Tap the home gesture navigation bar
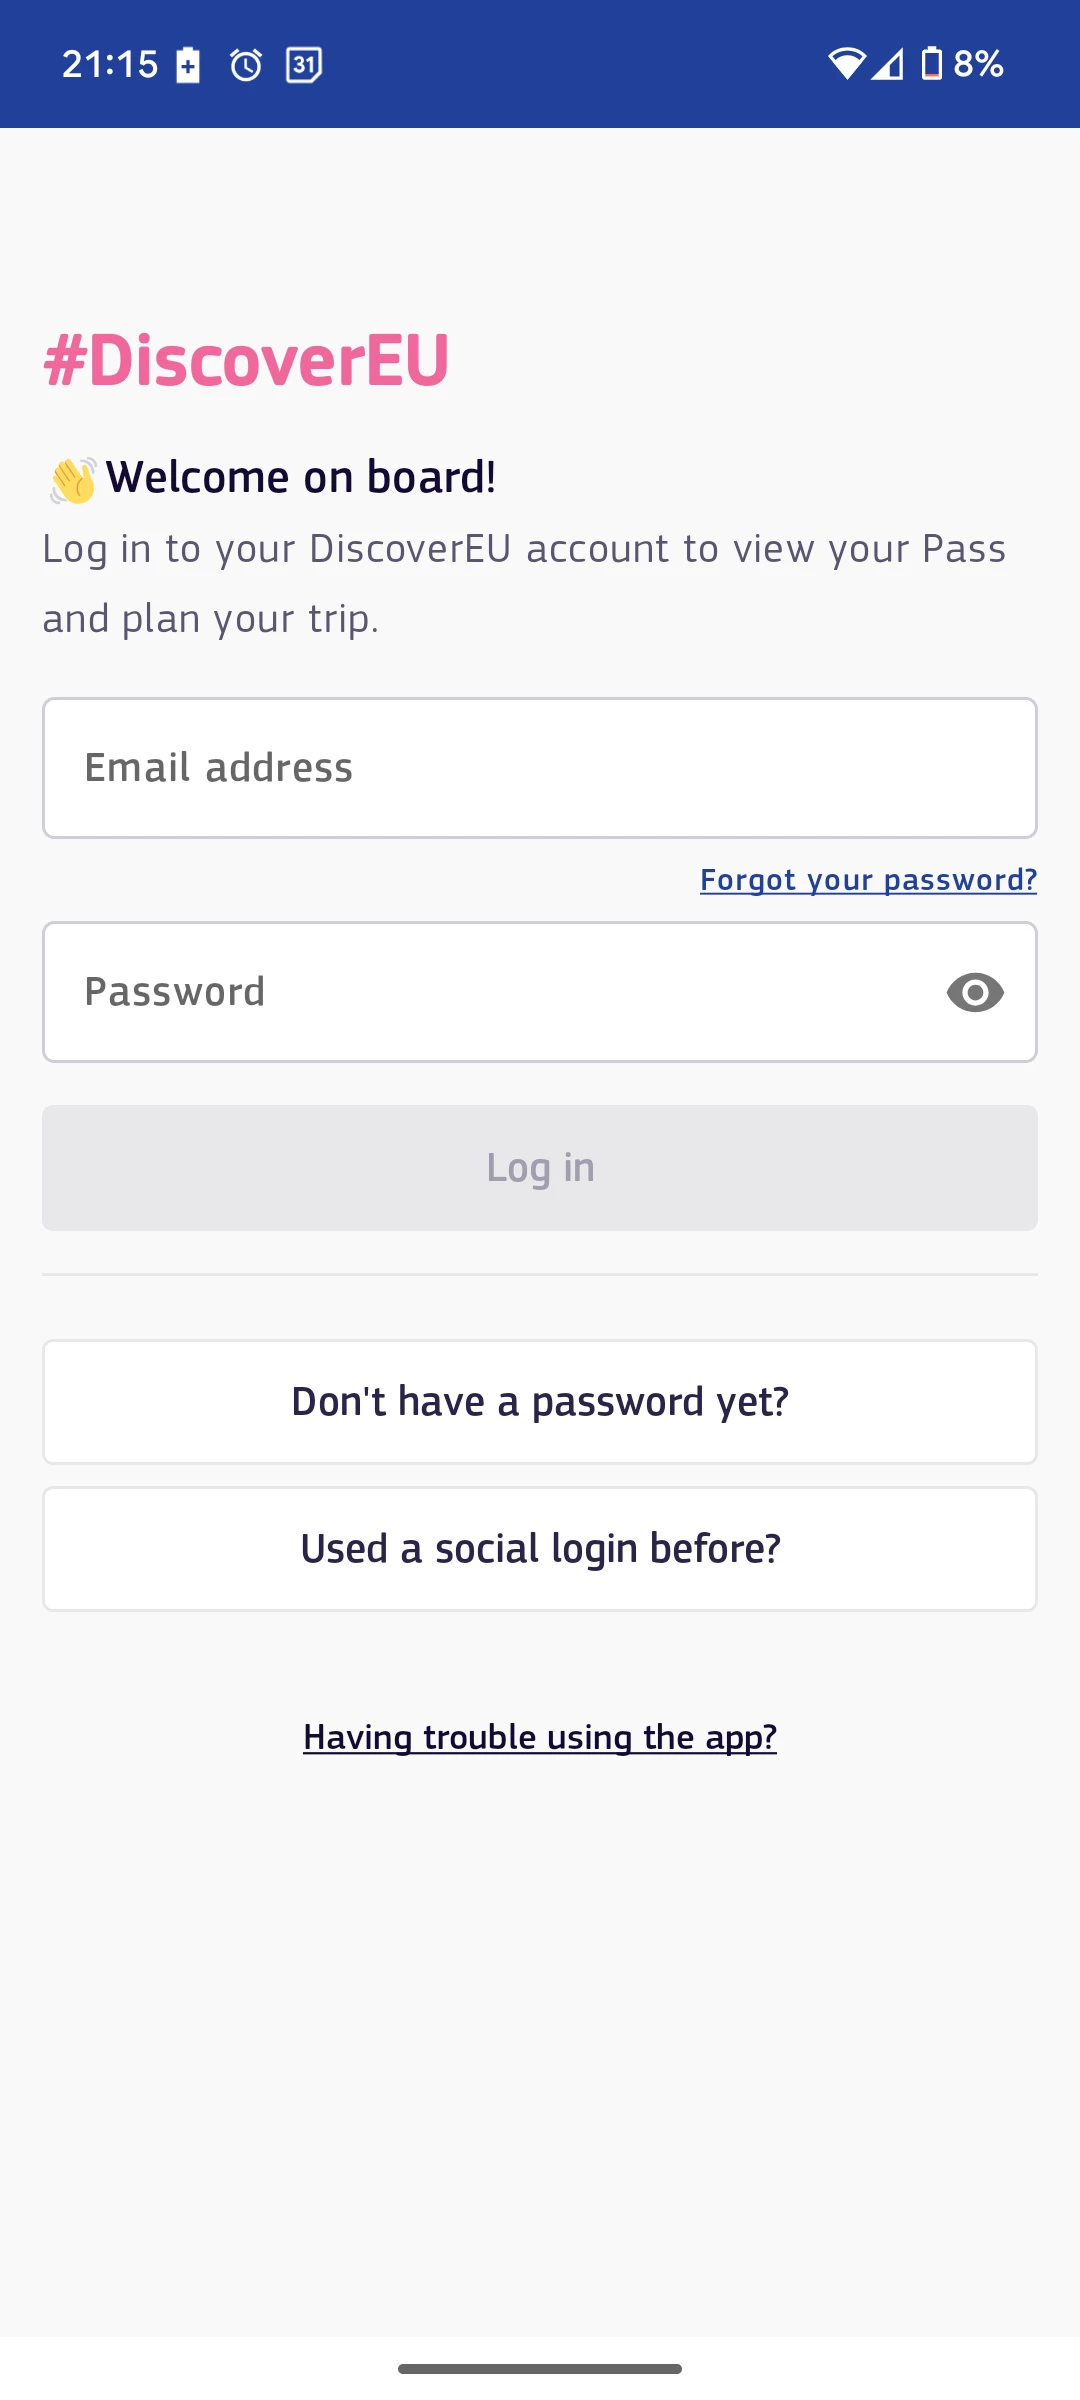The height and width of the screenshot is (2400, 1080). pyautogui.click(x=540, y=2368)
